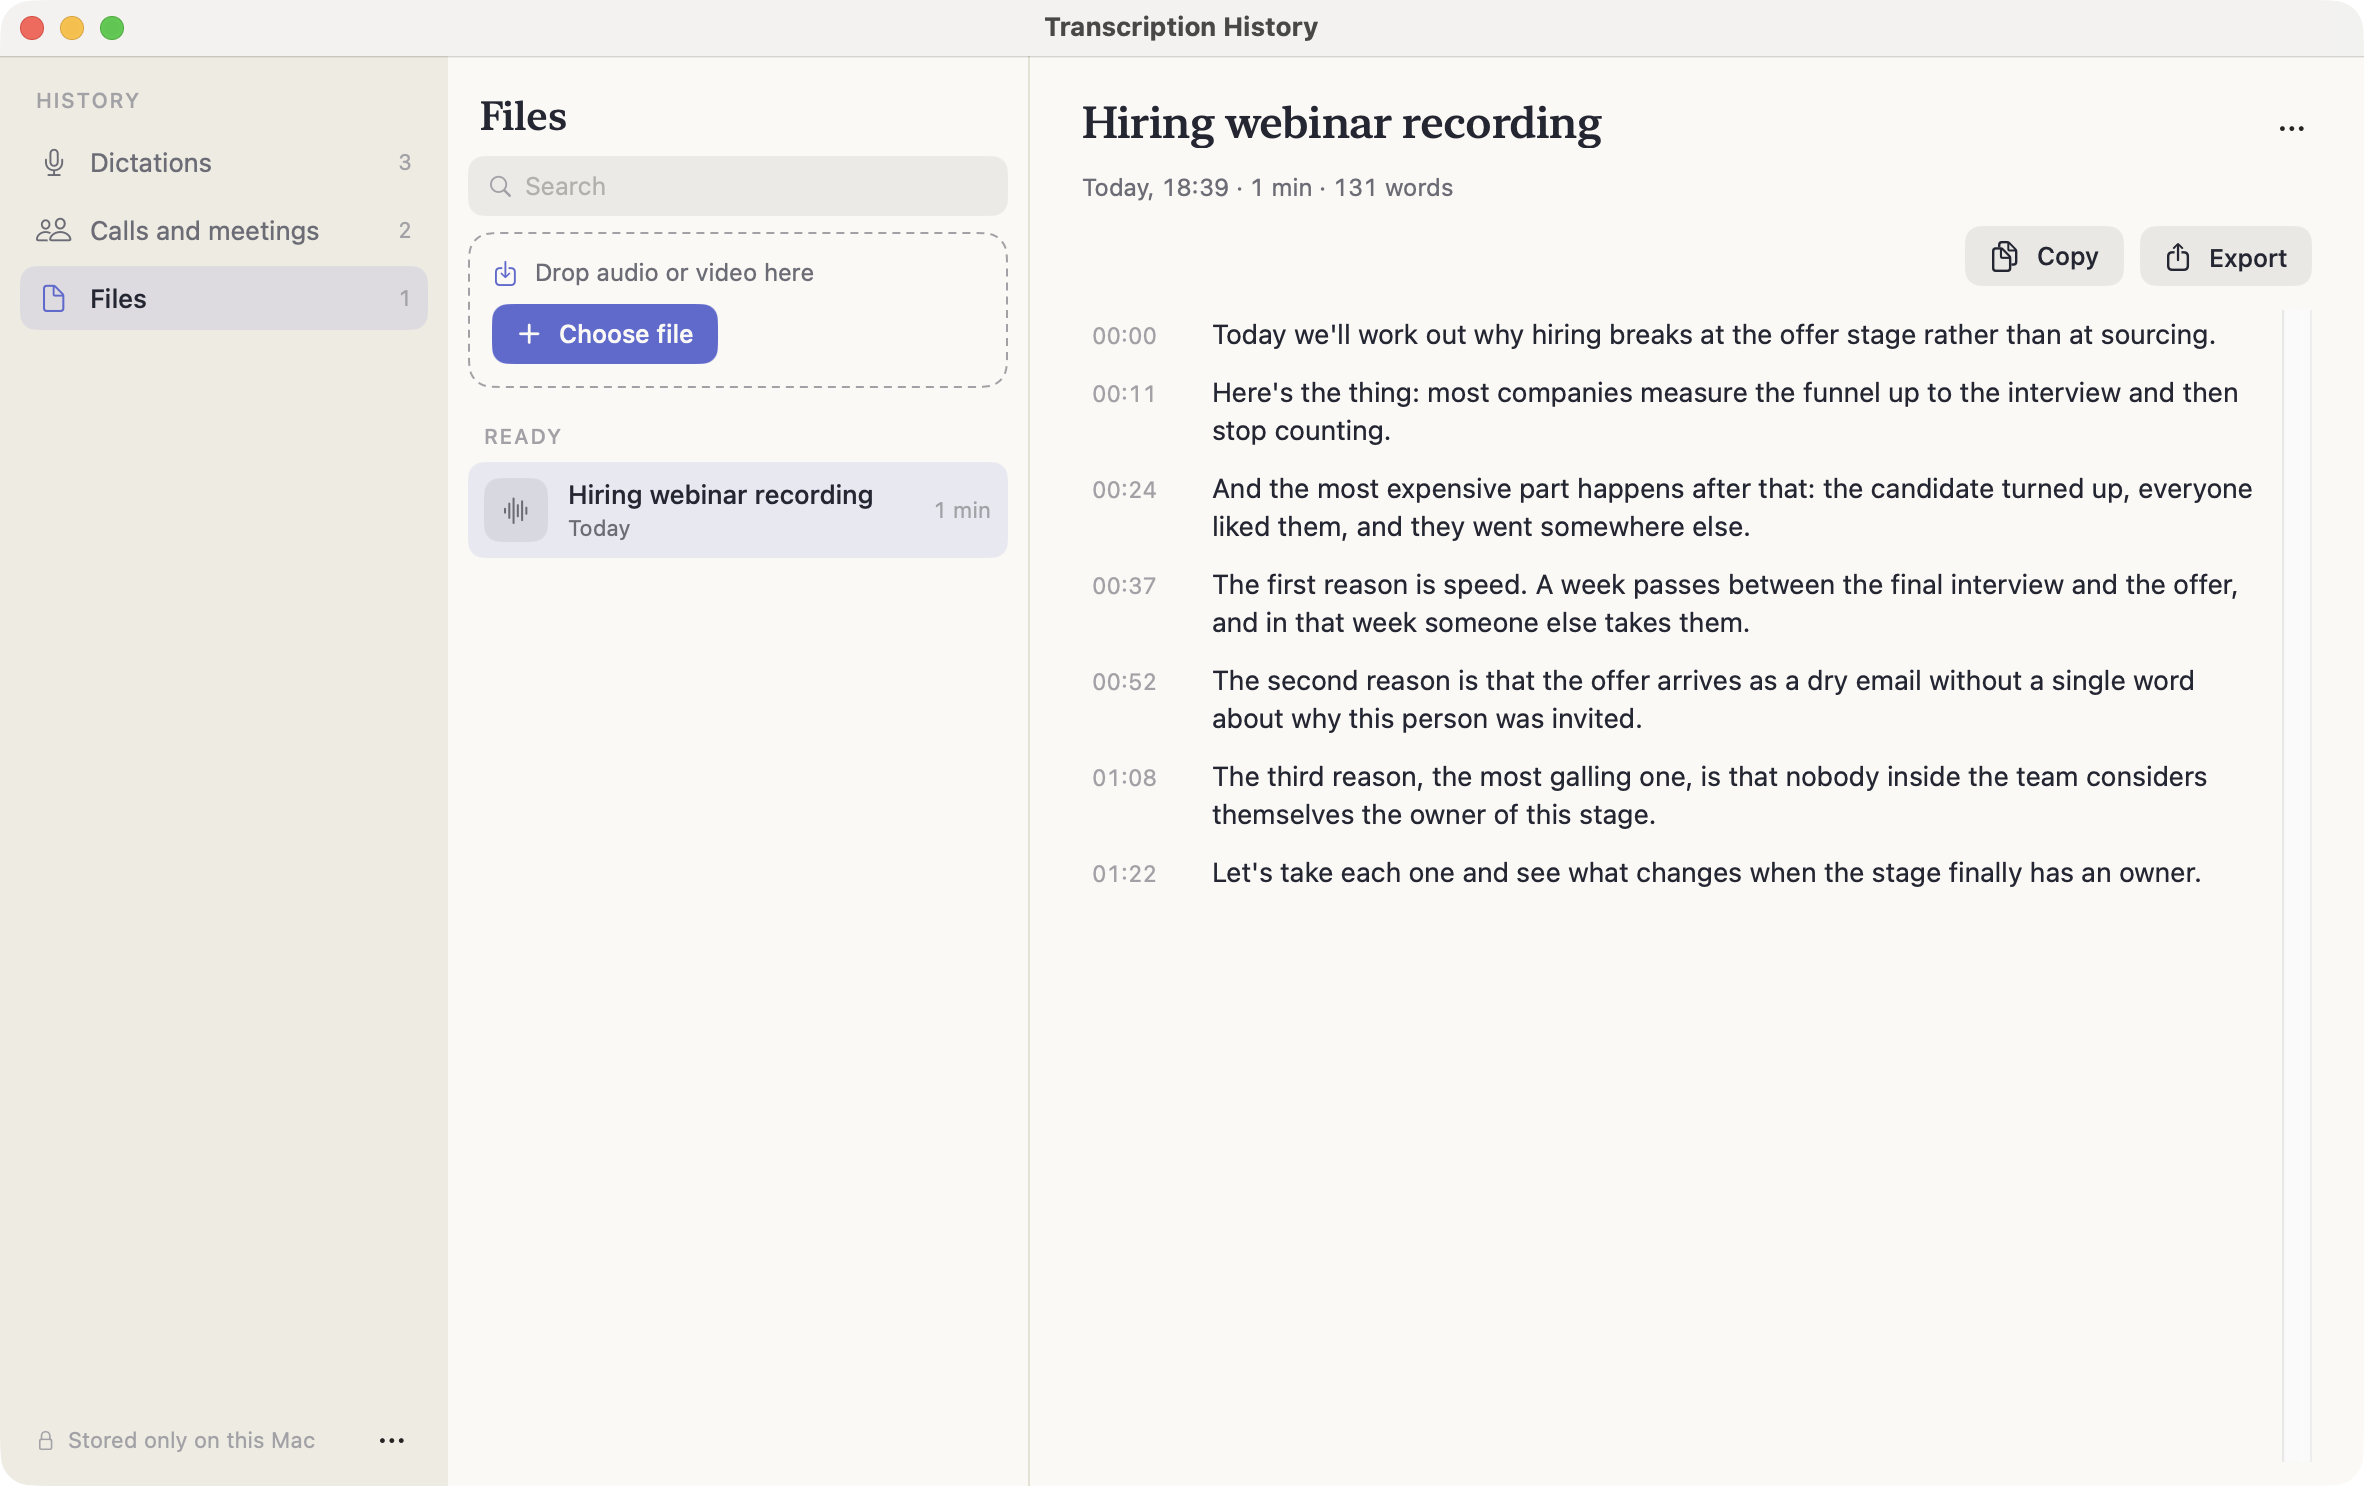Click the import icon in the drop zone

click(506, 273)
